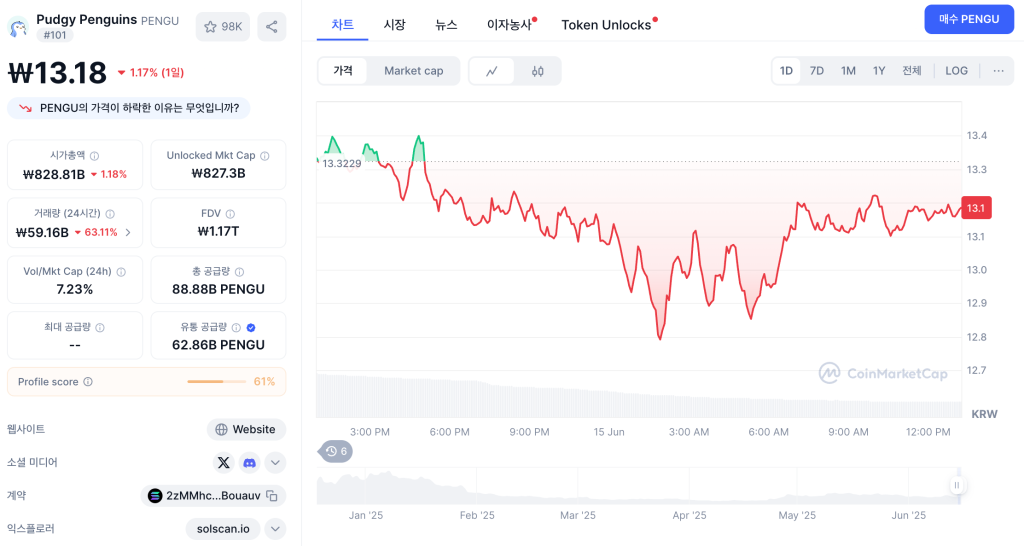
Task: Show info tooltip for Vol/Mkt Cap (24h)
Action: [x=121, y=272]
